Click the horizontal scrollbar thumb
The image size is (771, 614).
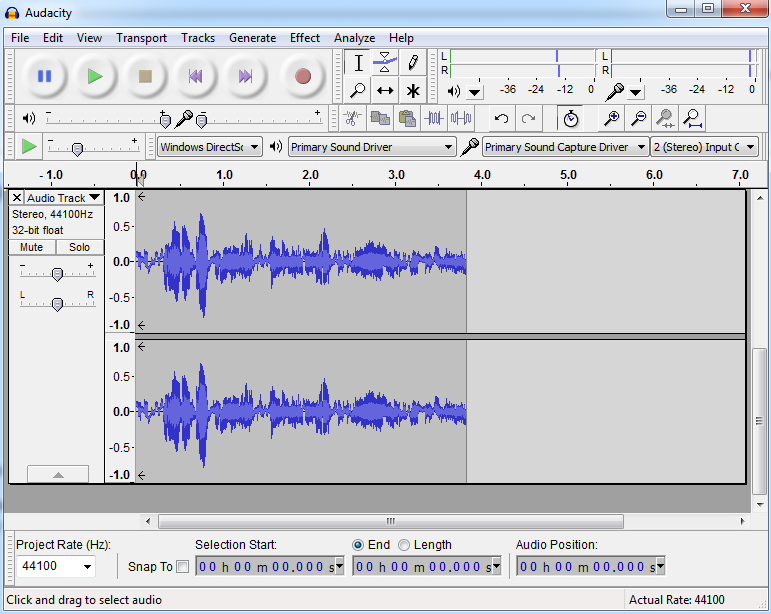point(390,521)
